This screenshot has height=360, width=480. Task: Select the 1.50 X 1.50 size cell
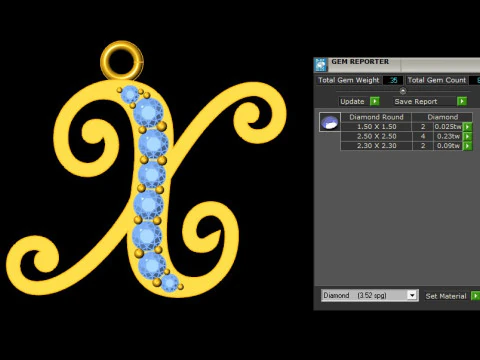[376, 127]
